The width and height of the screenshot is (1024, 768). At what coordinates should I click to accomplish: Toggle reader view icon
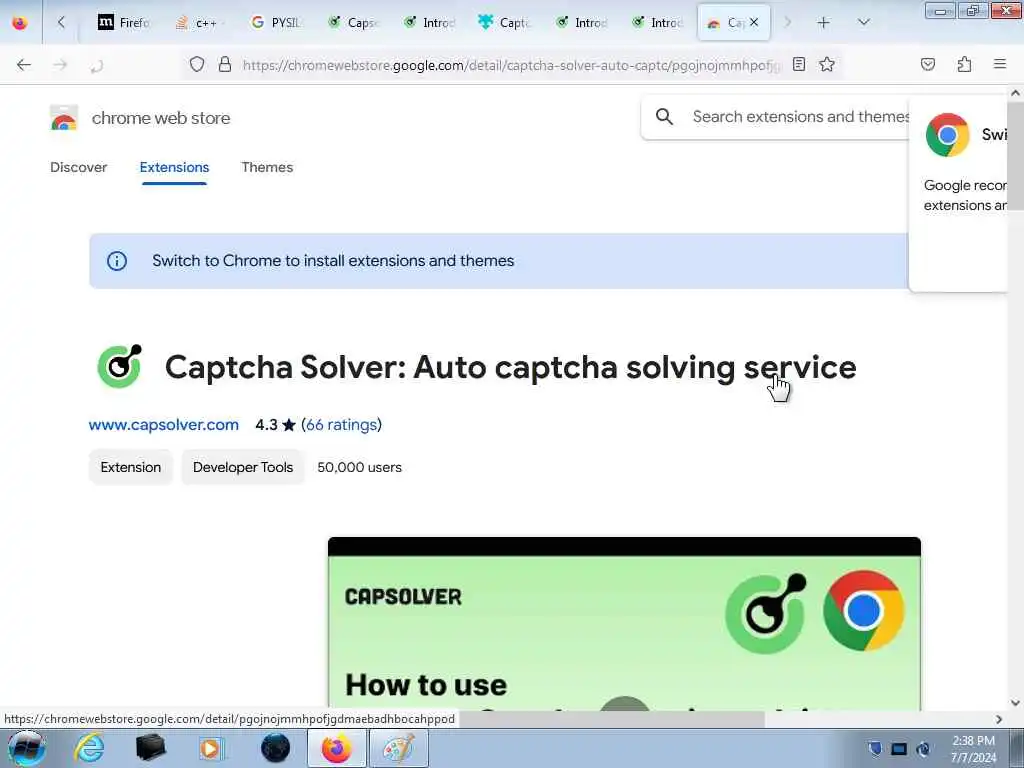(799, 64)
